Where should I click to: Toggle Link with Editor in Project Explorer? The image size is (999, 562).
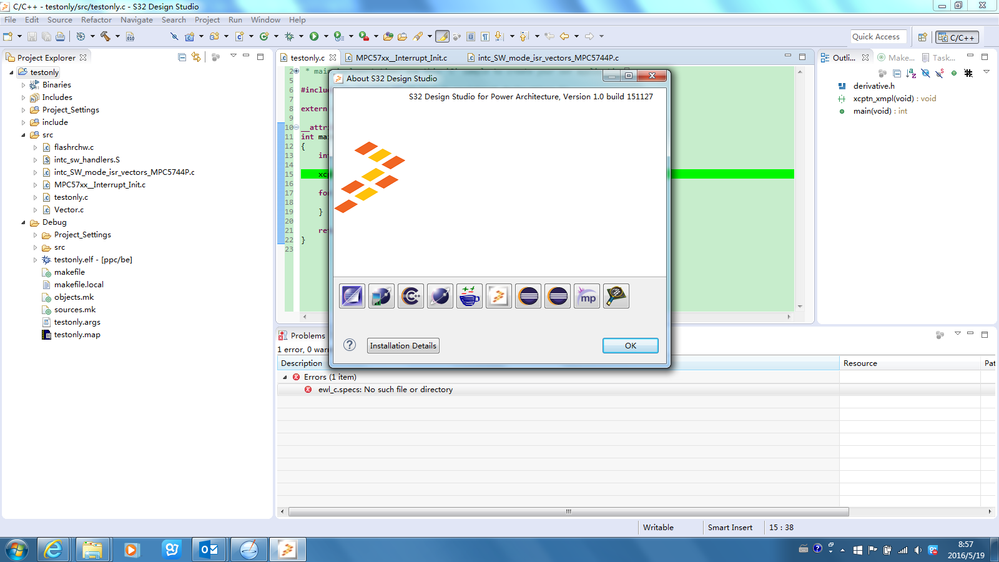pyautogui.click(x=196, y=57)
